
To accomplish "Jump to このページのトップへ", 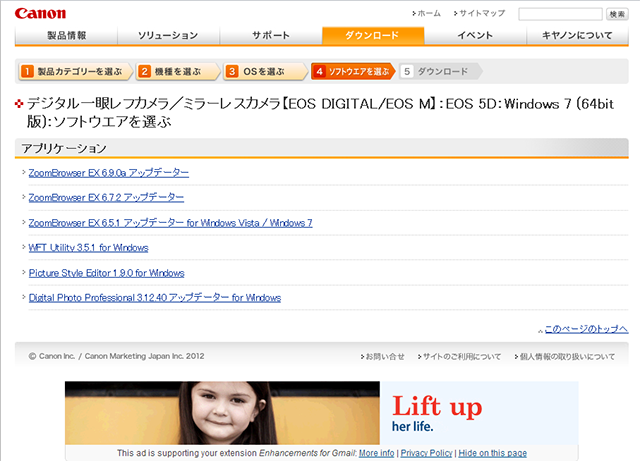I will [x=586, y=329].
